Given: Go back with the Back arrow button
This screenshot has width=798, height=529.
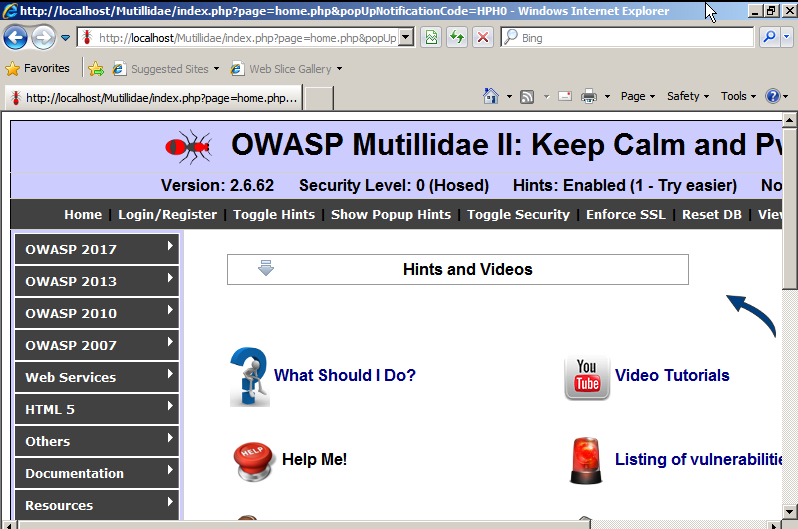Looking at the screenshot, I should click(15, 38).
